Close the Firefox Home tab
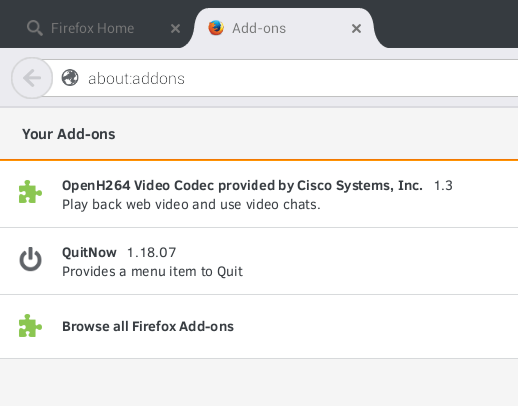 pos(175,29)
